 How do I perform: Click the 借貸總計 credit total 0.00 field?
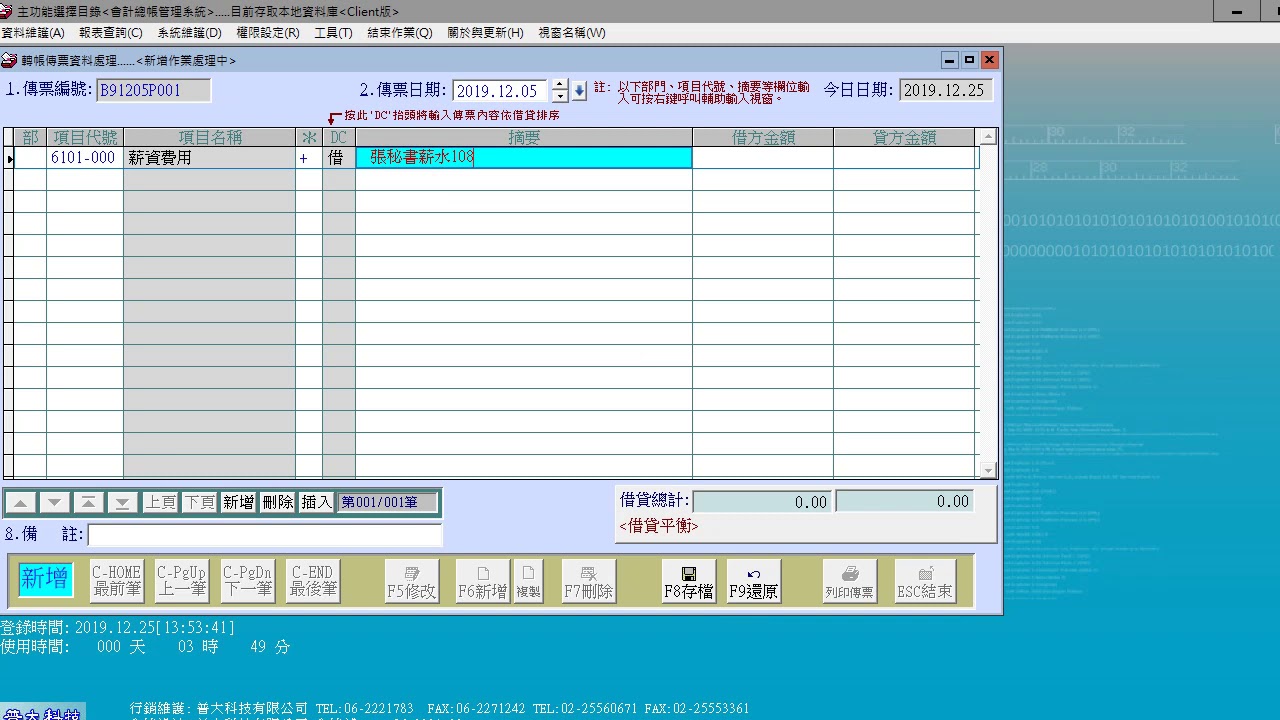(x=904, y=501)
